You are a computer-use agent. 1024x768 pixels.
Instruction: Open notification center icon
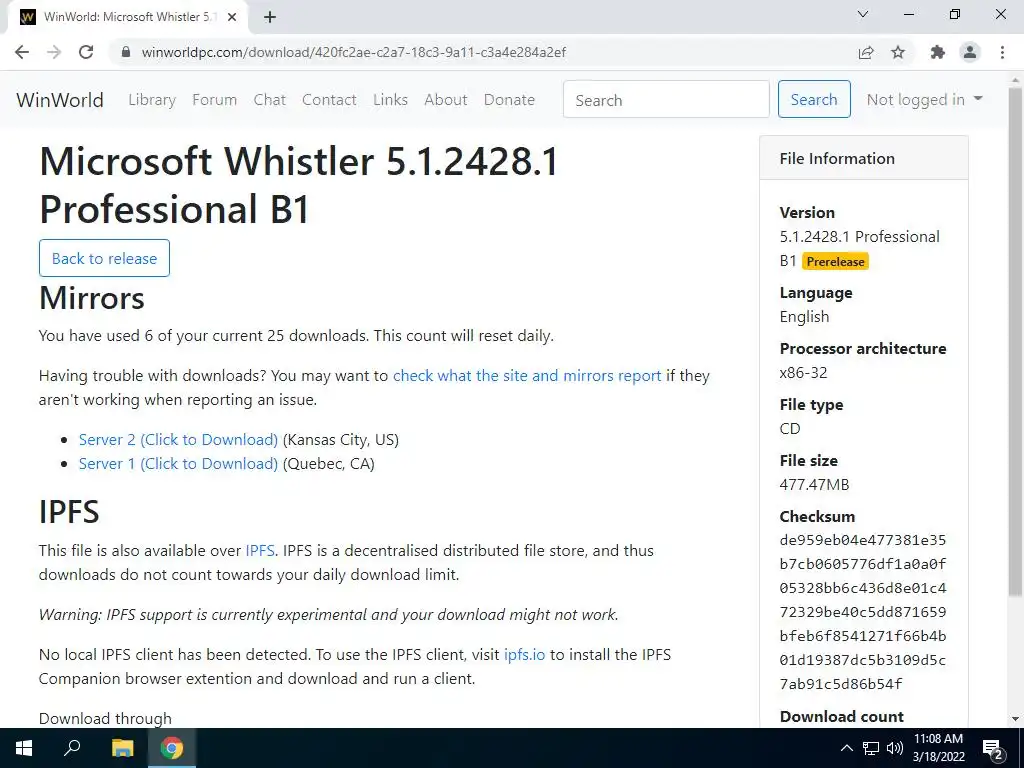click(x=993, y=749)
